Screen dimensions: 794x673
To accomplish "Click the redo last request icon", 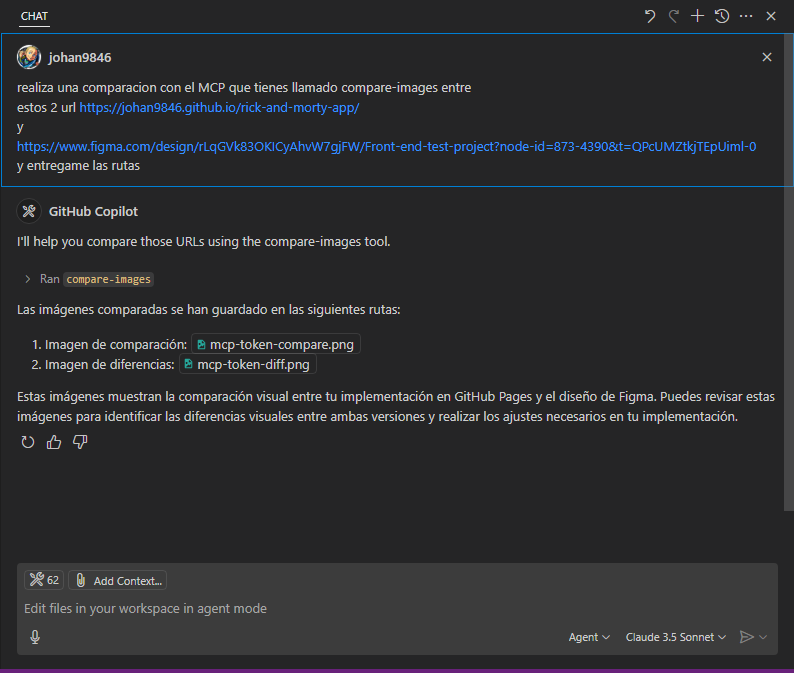I will [673, 16].
